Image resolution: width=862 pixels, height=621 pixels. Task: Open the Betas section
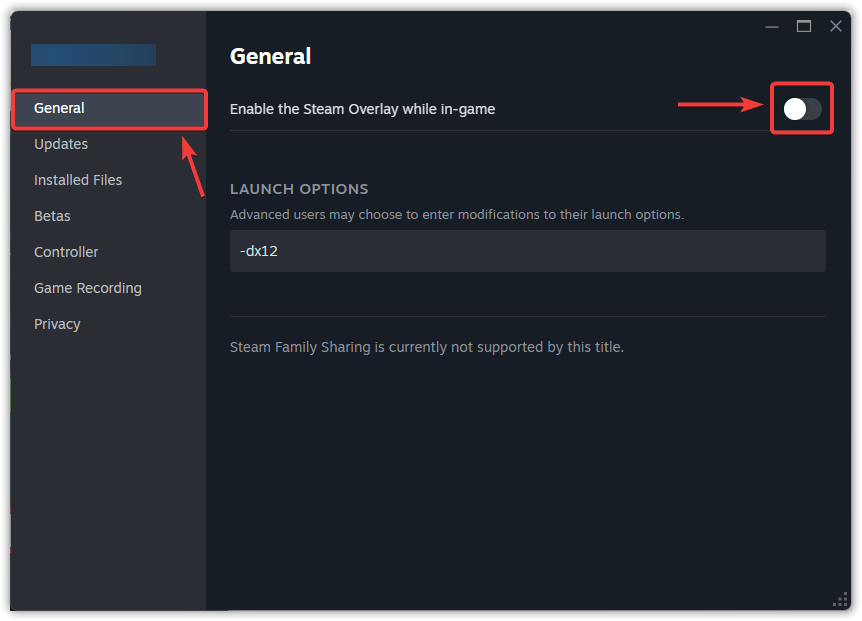pyautogui.click(x=52, y=216)
